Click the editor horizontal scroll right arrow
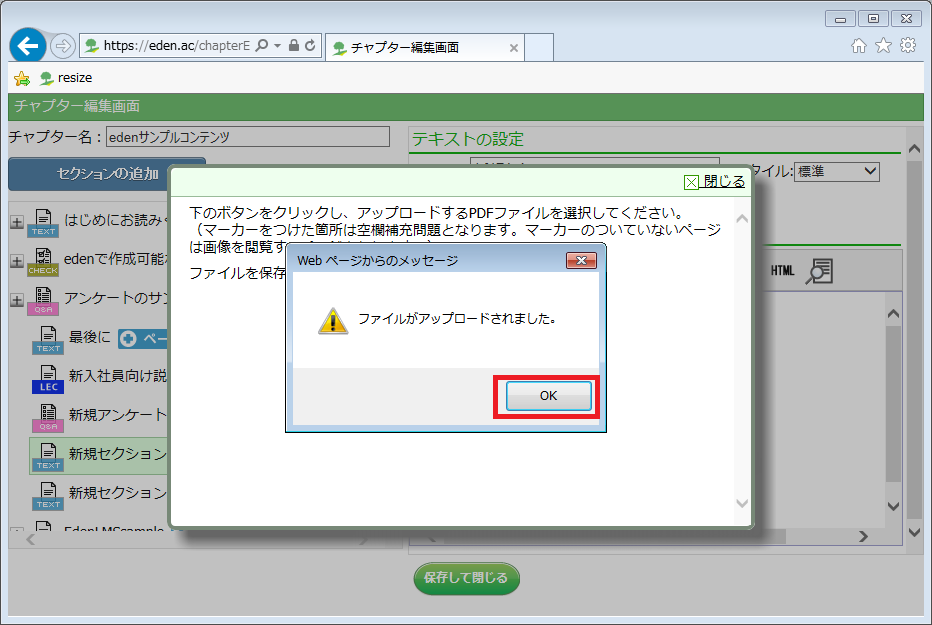Viewport: 932px width, 625px height. pyautogui.click(x=864, y=536)
